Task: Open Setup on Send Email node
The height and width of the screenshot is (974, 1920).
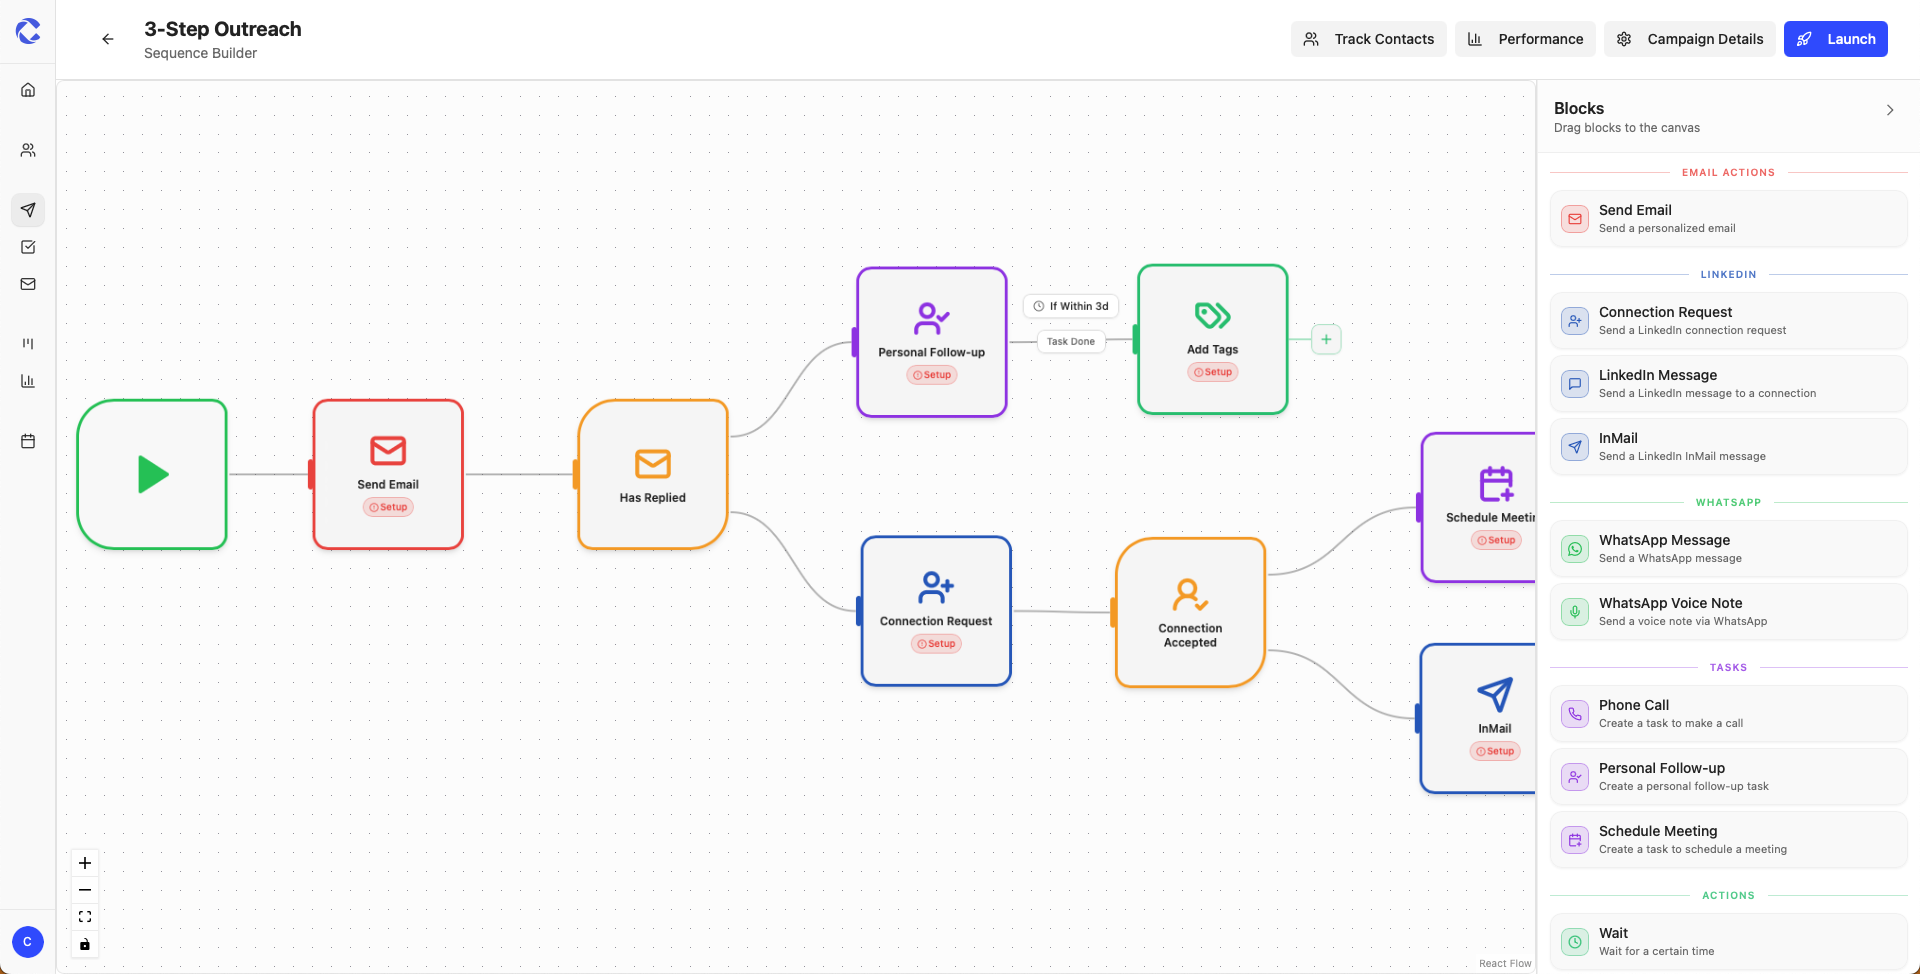Action: click(x=388, y=507)
